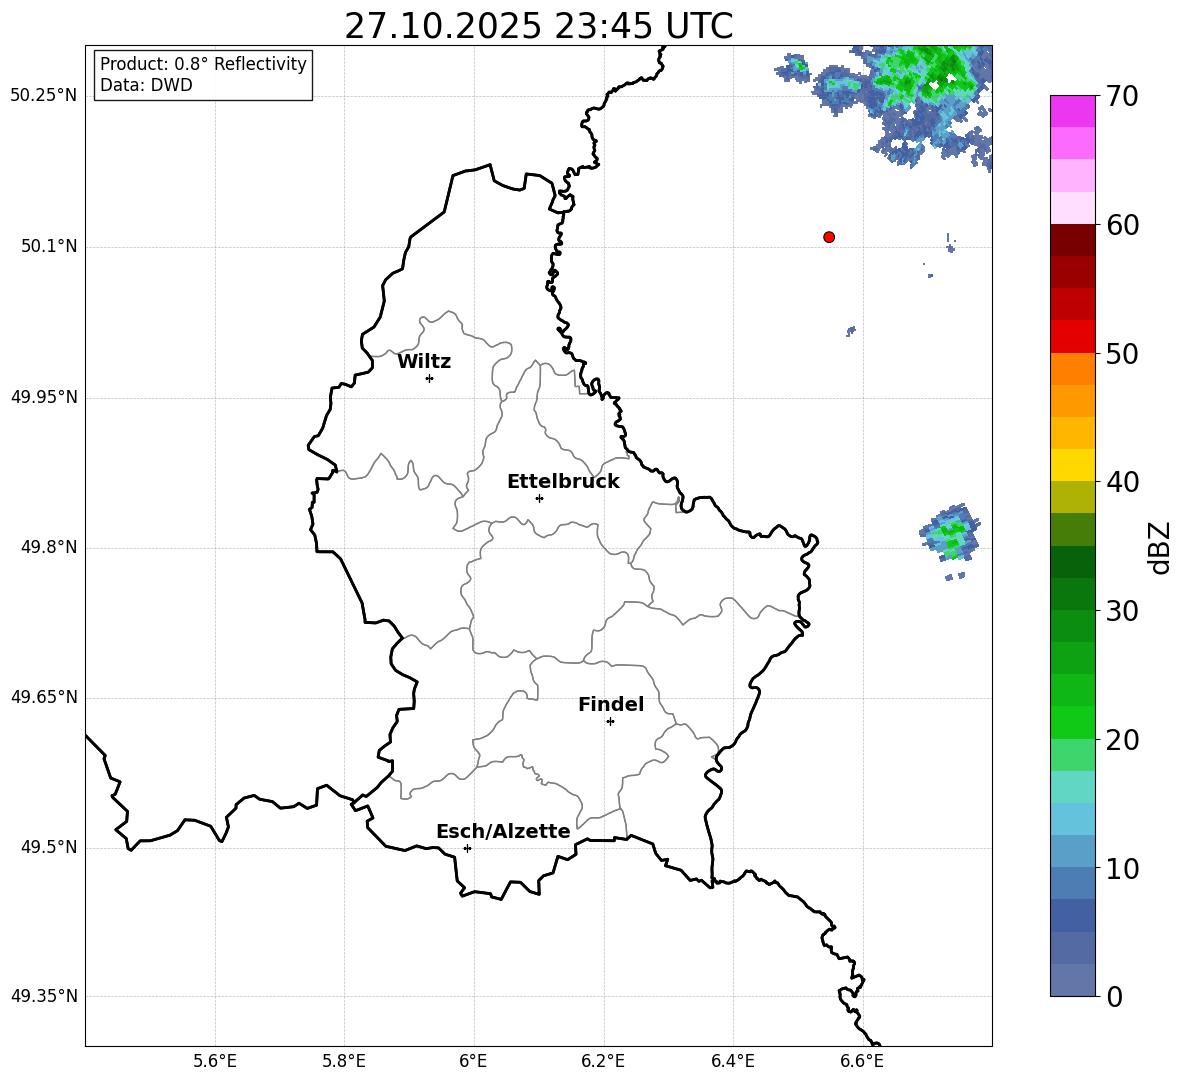The image size is (1184, 1081).
Task: Click the small radar echo cell near 49.8°N
Action: (x=950, y=533)
